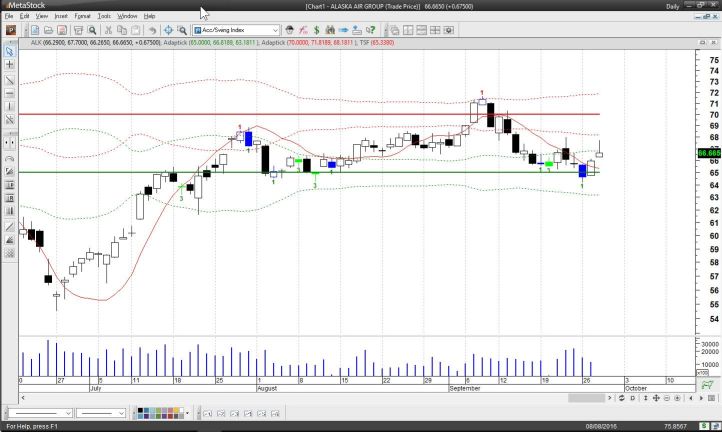Select the arrow pointer tool
Screen dimensions: 722x432
(x=9, y=51)
